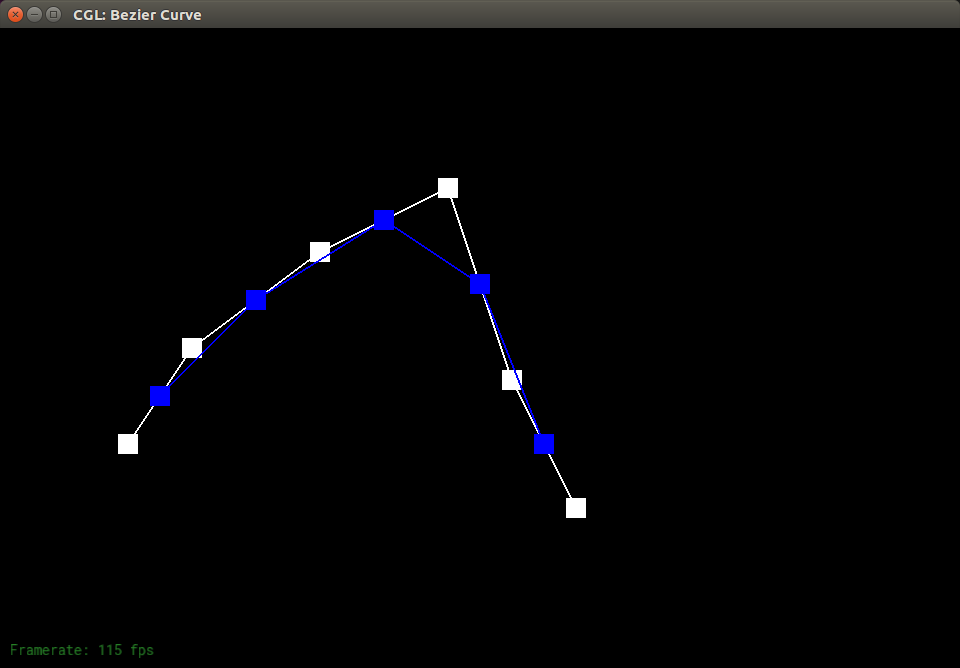Screen dimensions: 960x668
Task: Click the lowest blue point on the right side
Action: pyautogui.click(x=544, y=444)
